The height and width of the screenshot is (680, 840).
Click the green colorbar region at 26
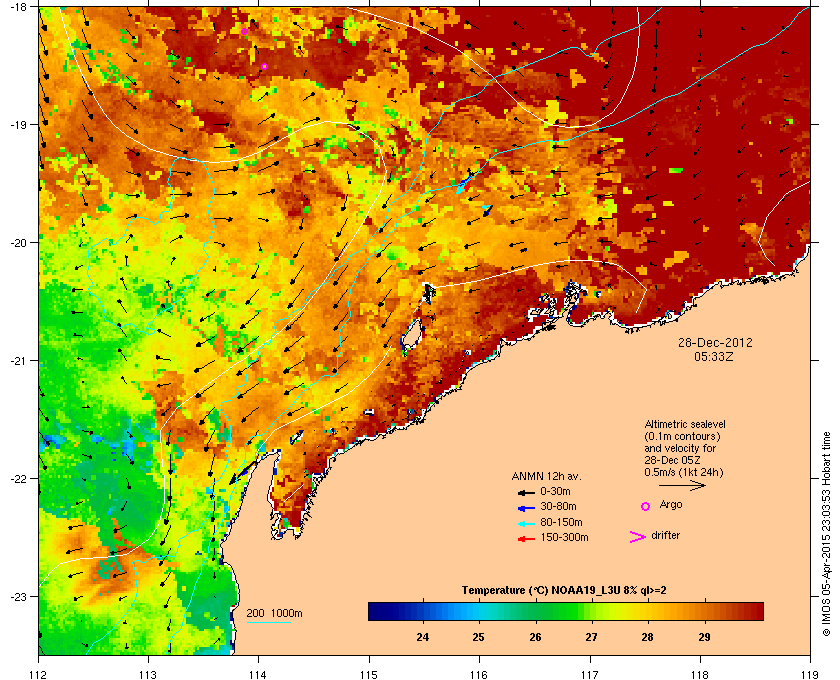pyautogui.click(x=535, y=611)
